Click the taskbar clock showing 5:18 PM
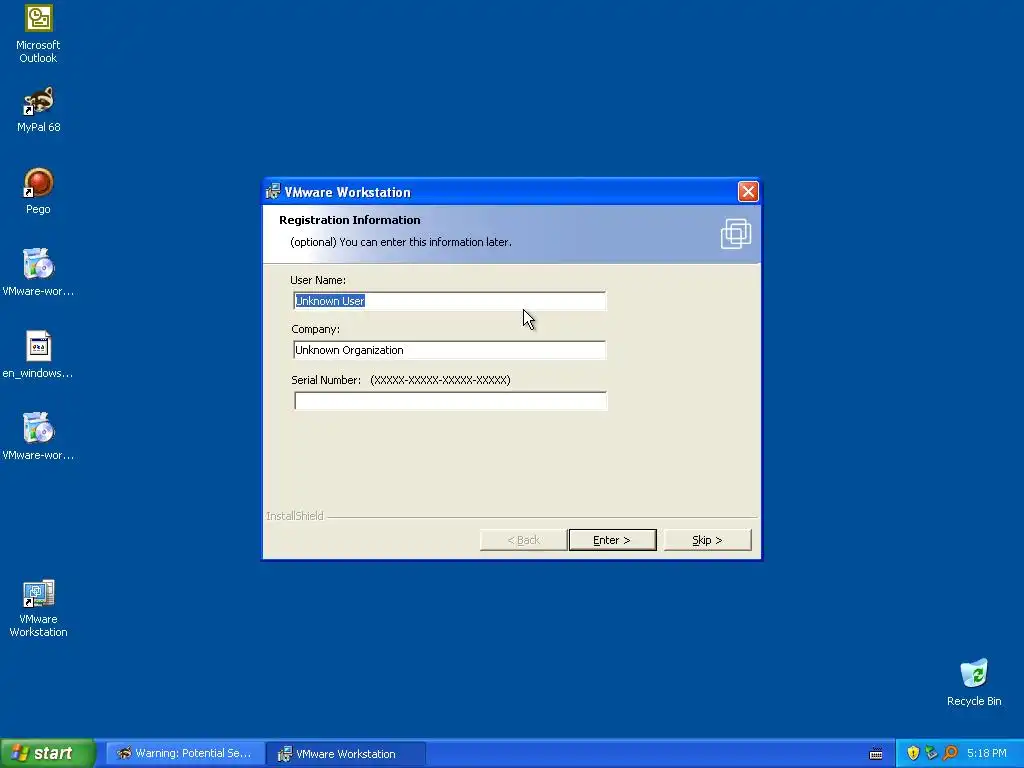Screen dimensions: 1024x768 pos(987,753)
